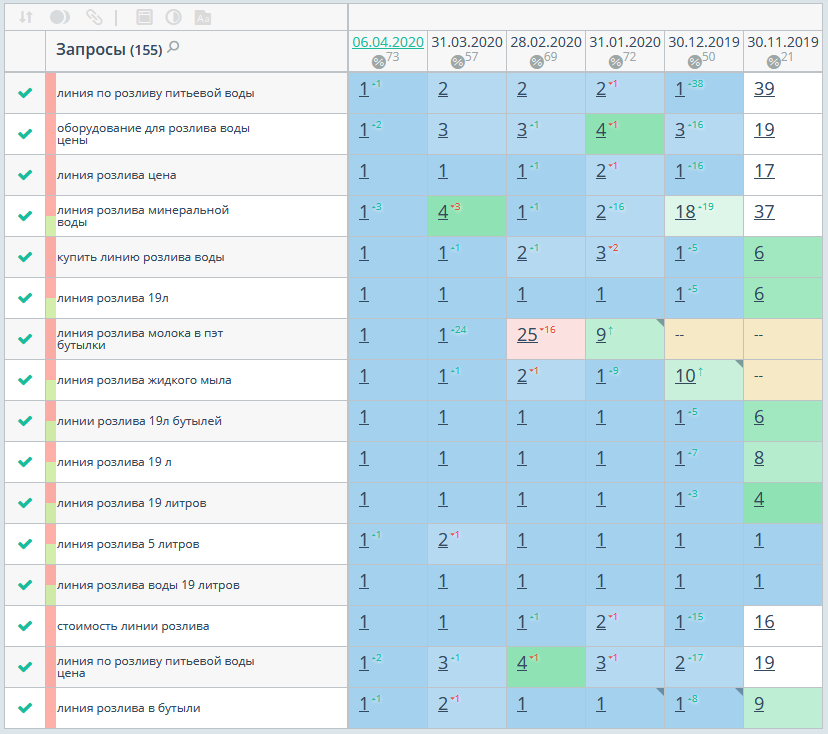This screenshot has width=828, height=734.
Task: Select the 30.12.2019 date column header
Action: point(704,42)
